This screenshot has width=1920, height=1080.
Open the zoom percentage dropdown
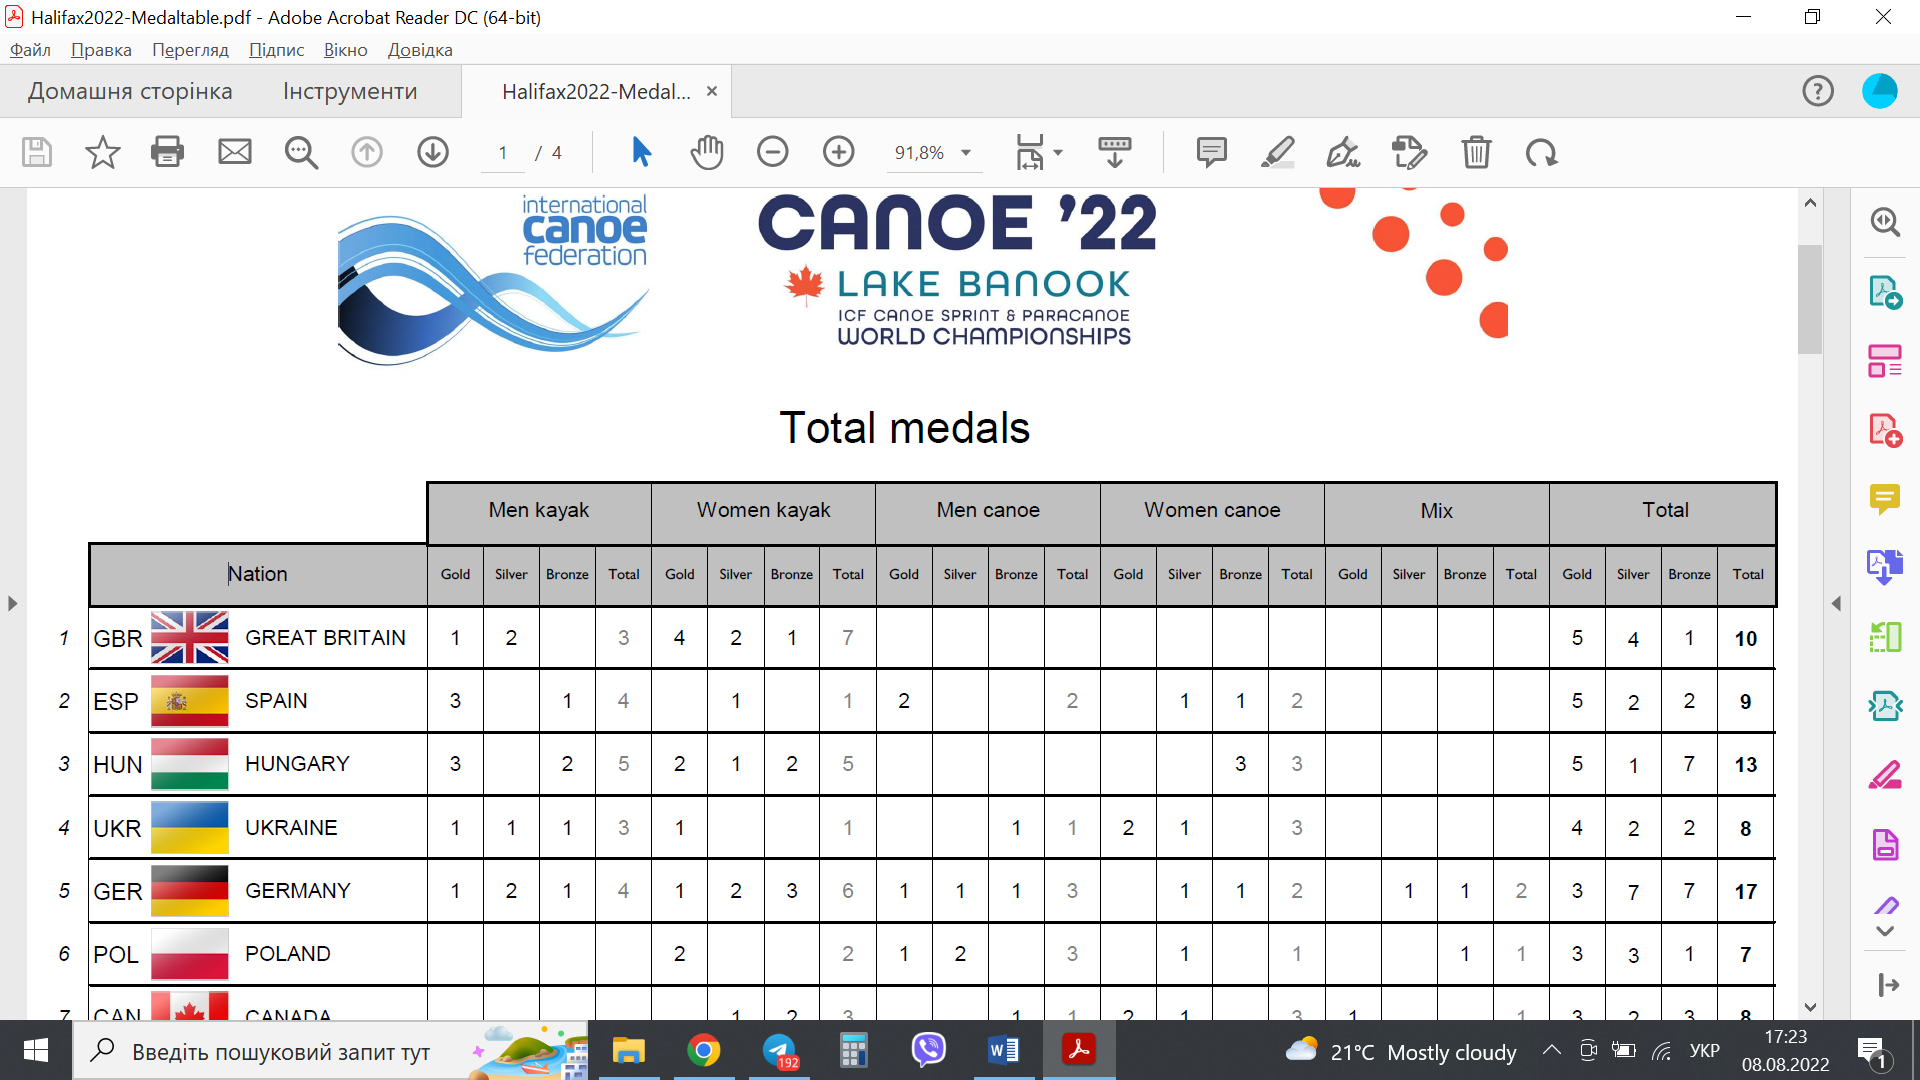pyautogui.click(x=966, y=153)
